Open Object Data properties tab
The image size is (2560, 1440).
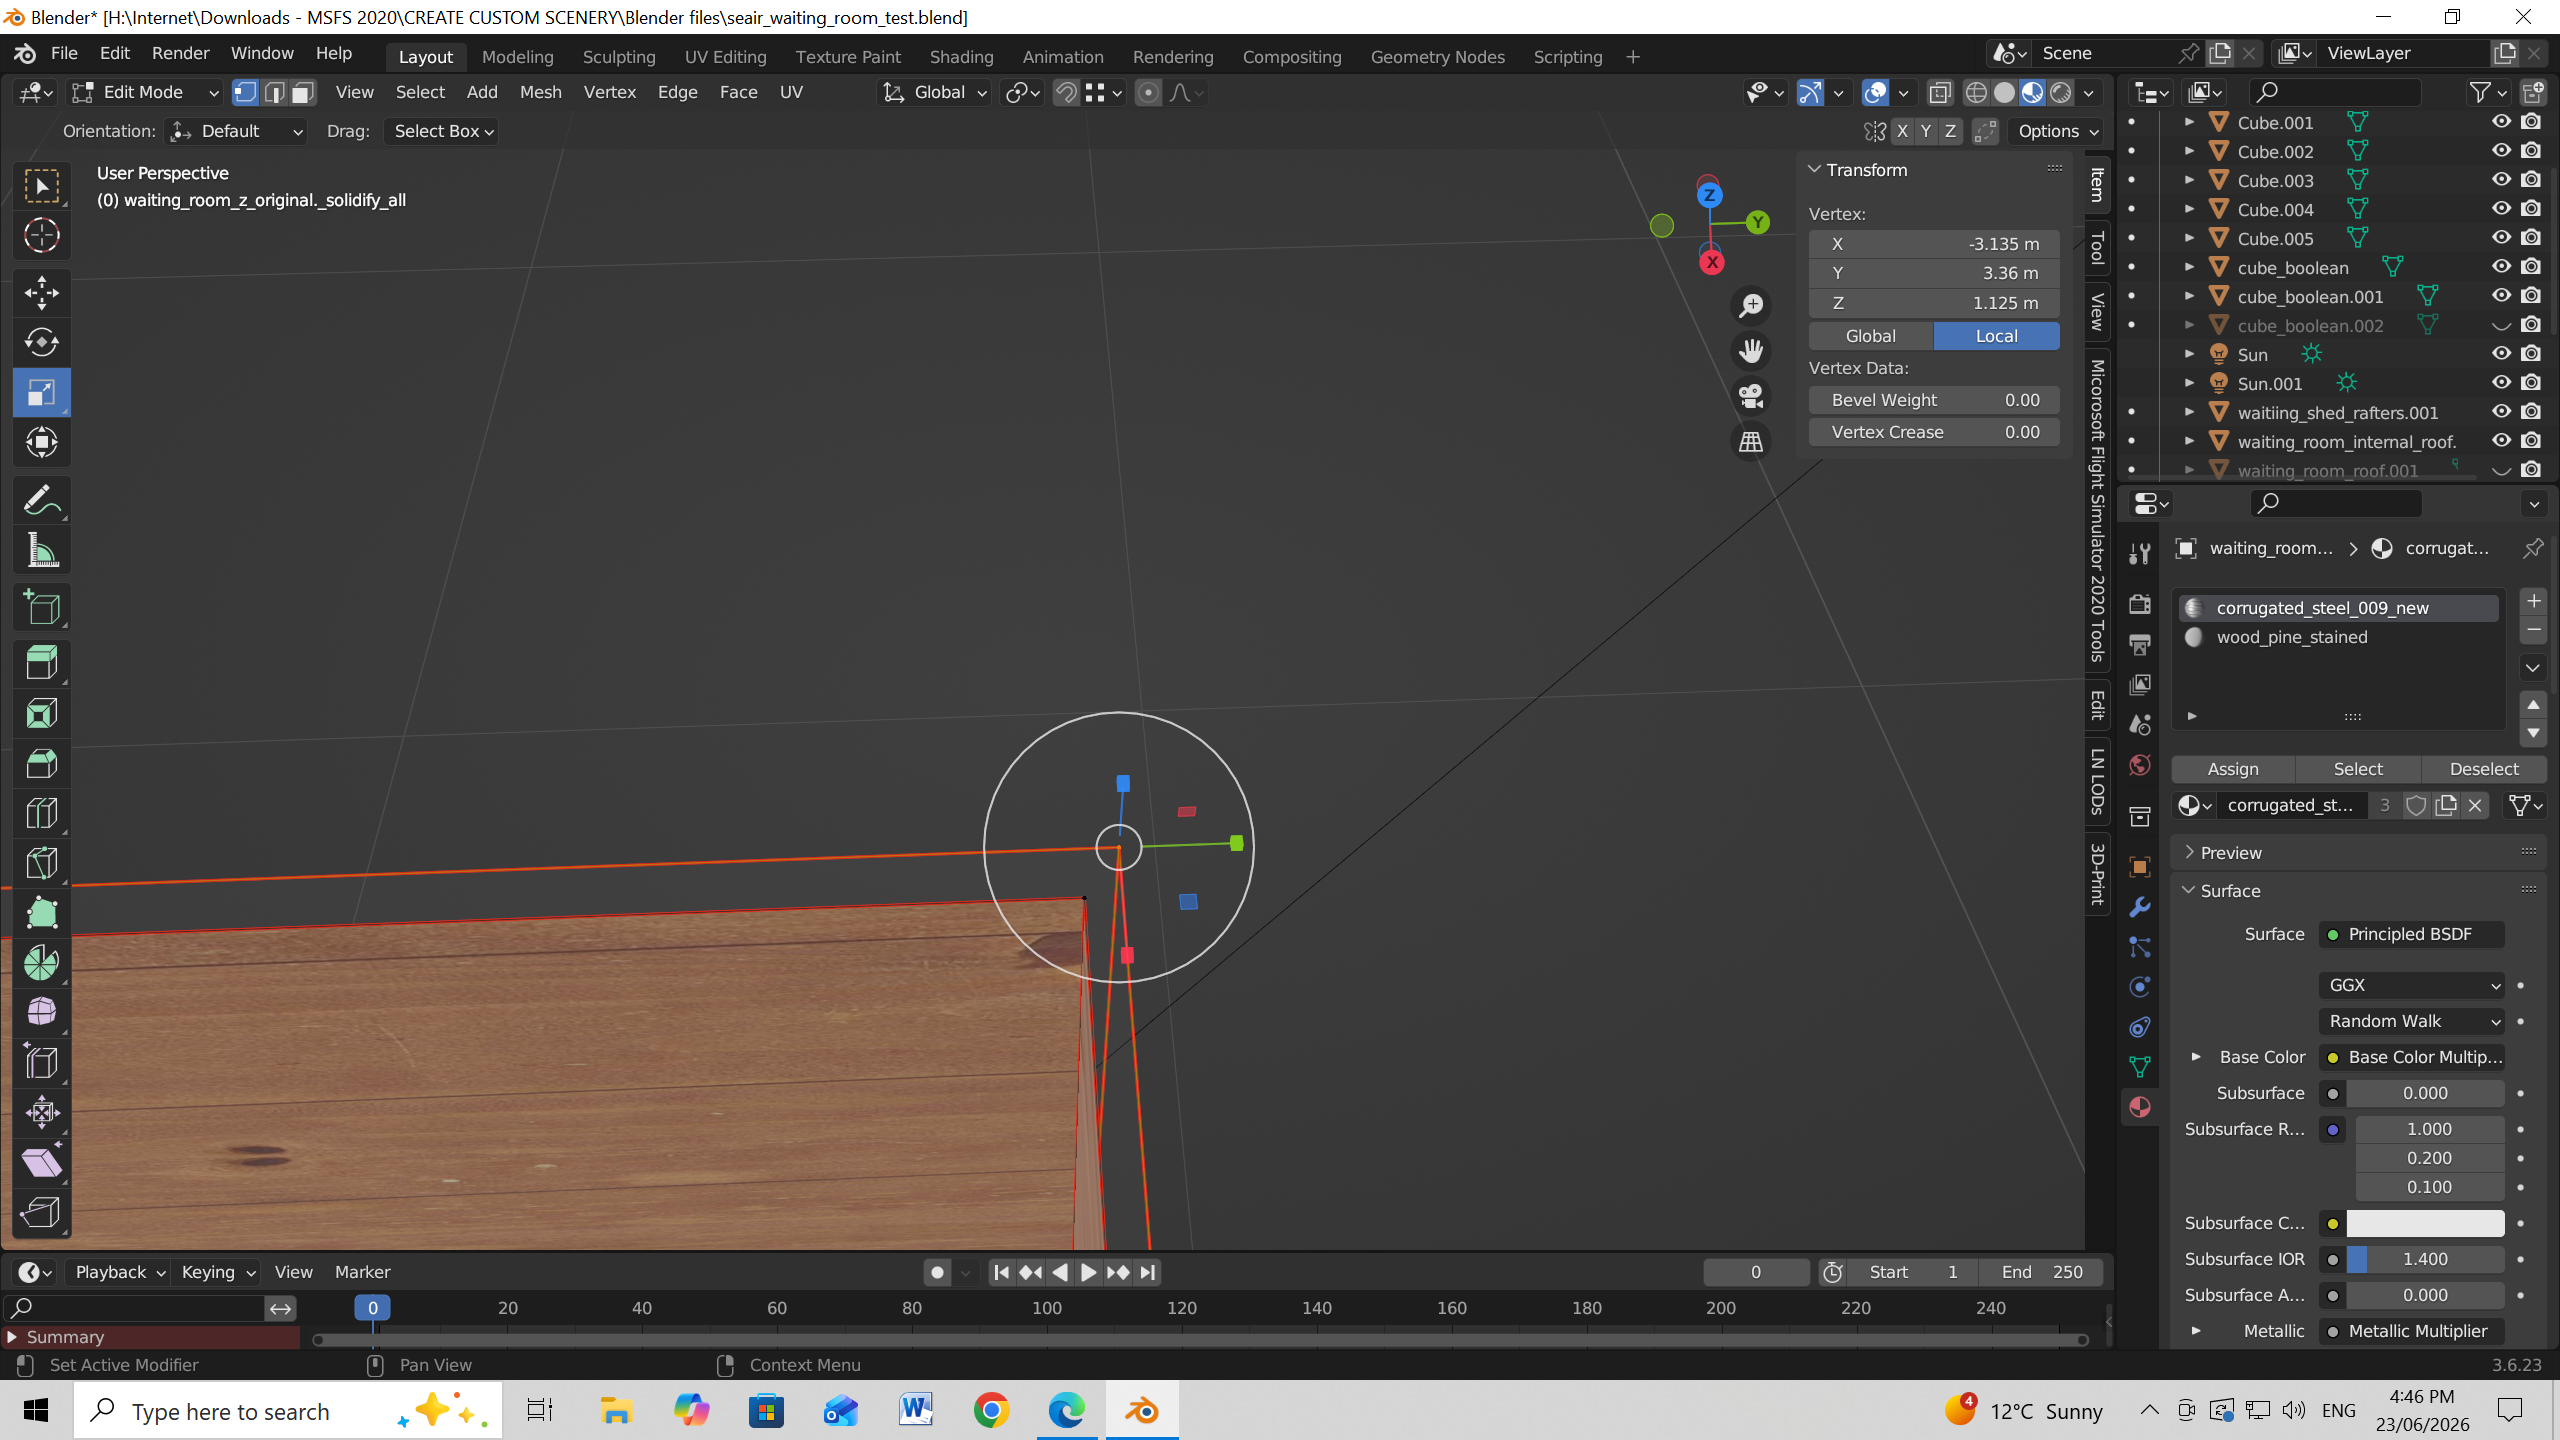pos(2140,1067)
